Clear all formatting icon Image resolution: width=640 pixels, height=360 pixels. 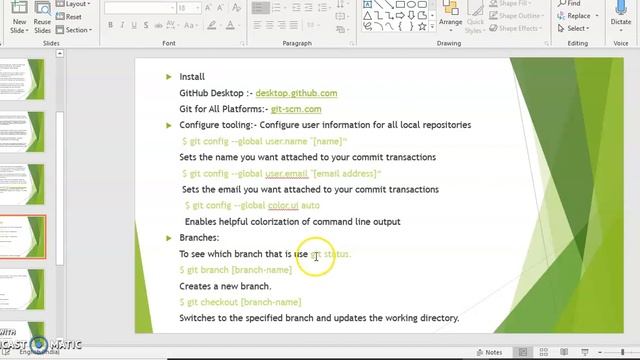[x=236, y=8]
